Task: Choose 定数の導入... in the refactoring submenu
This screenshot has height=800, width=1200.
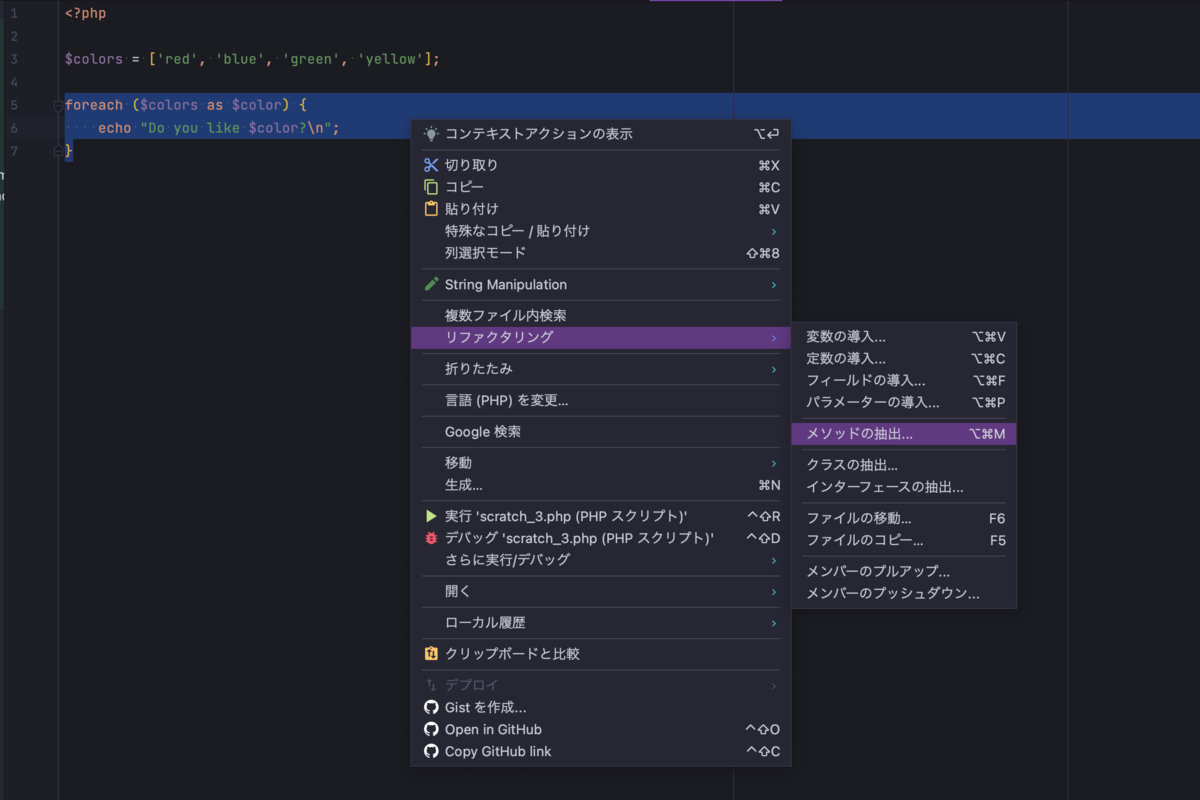Action: 904,359
